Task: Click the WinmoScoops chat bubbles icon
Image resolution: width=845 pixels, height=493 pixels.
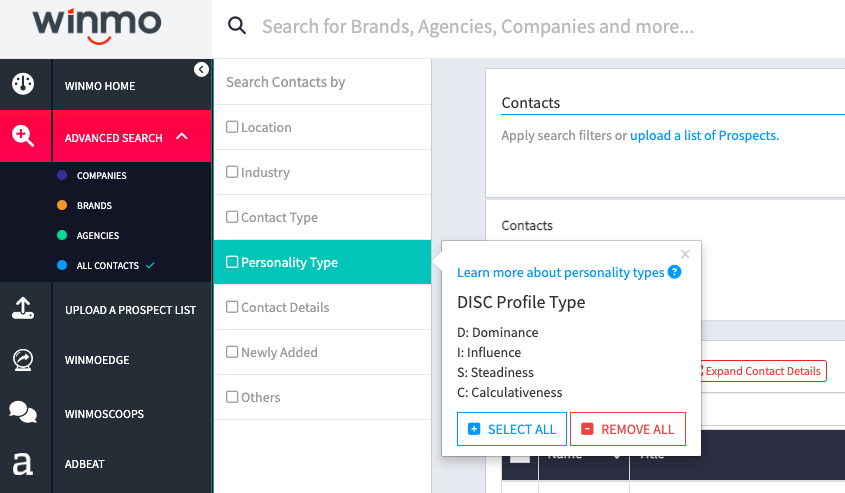Action: click(23, 412)
